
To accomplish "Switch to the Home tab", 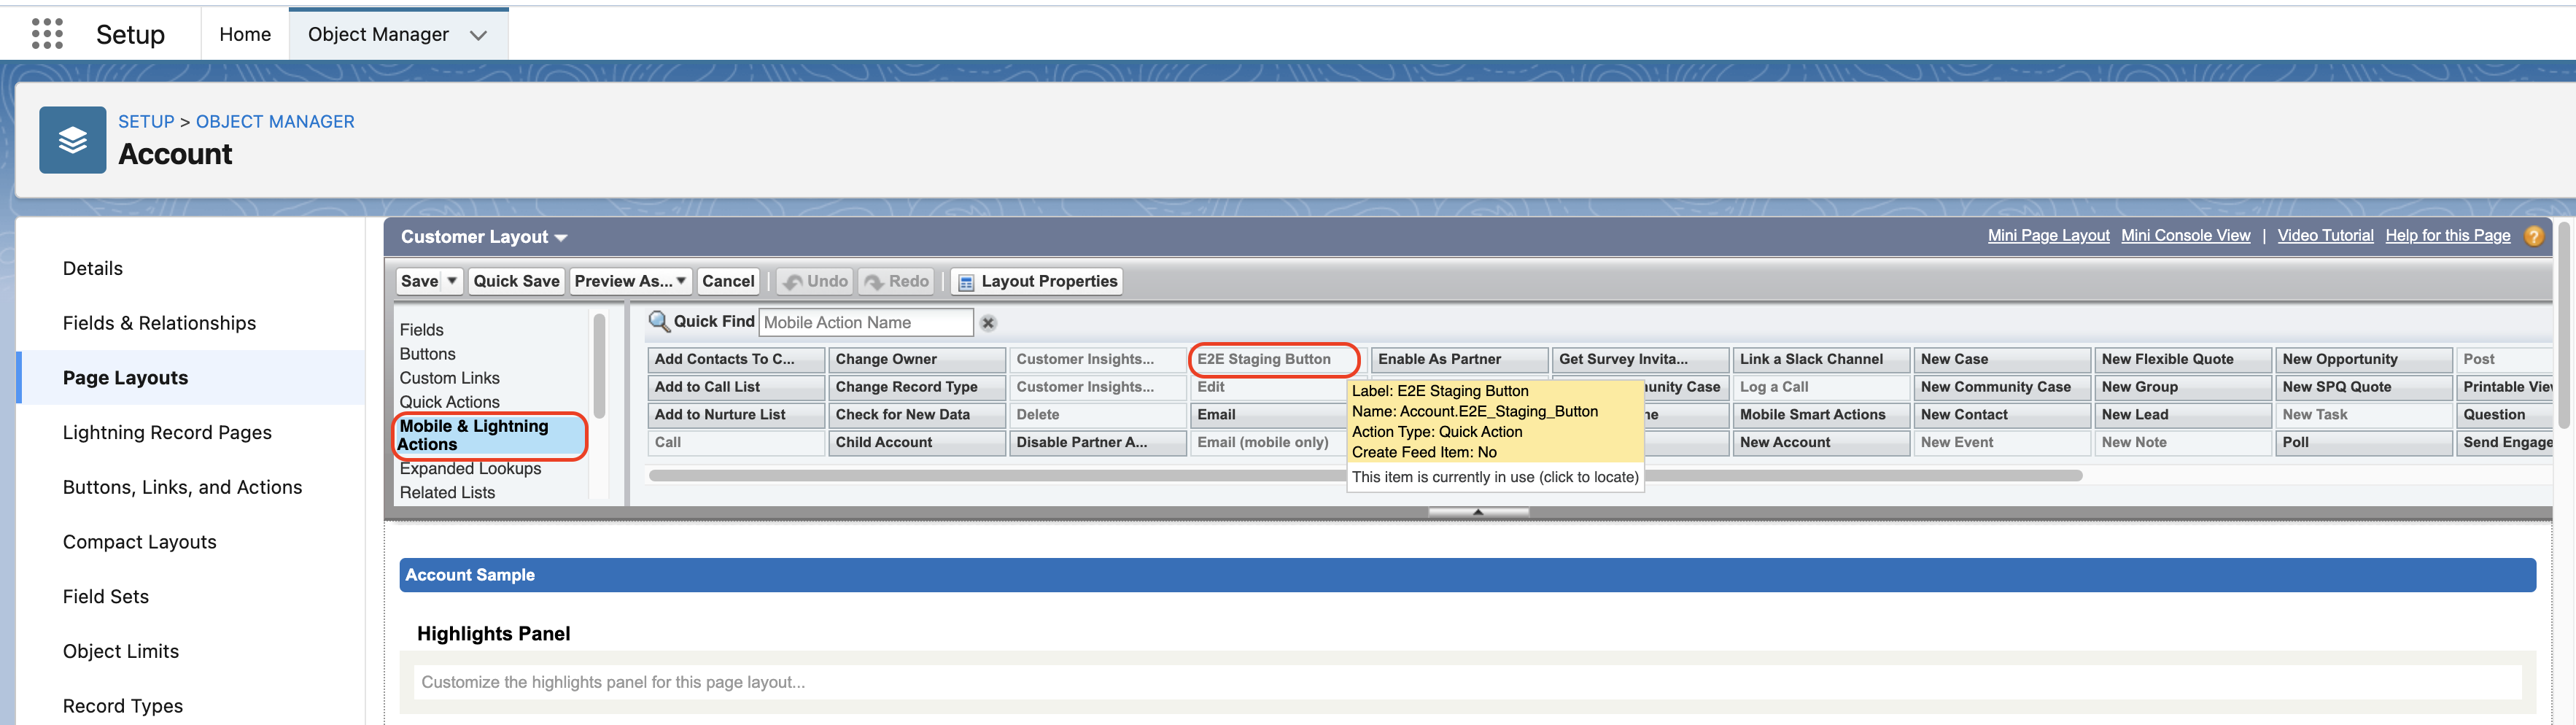I will (x=245, y=35).
